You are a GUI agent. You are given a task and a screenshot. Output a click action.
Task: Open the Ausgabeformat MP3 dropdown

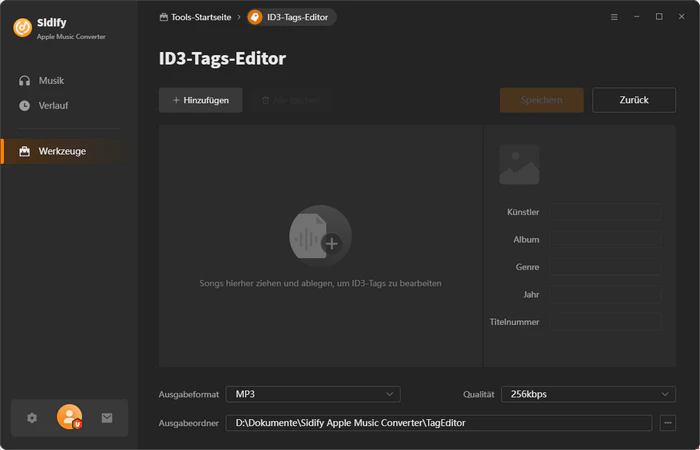pos(313,394)
